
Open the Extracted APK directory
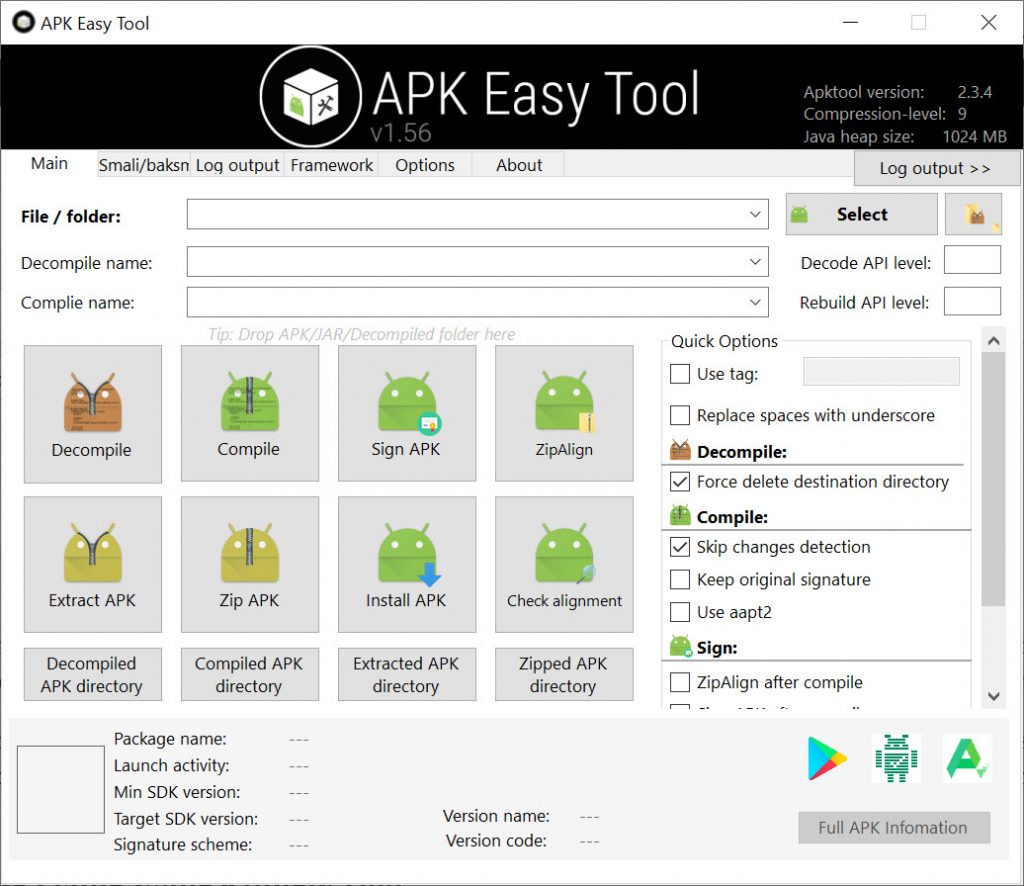407,674
